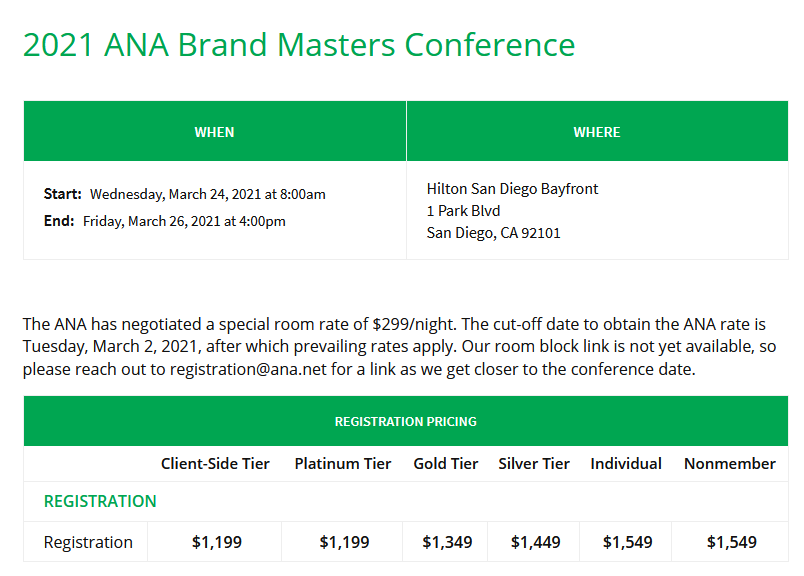Select the Individual column header
Screen dimensions: 804x576
(x=626, y=464)
